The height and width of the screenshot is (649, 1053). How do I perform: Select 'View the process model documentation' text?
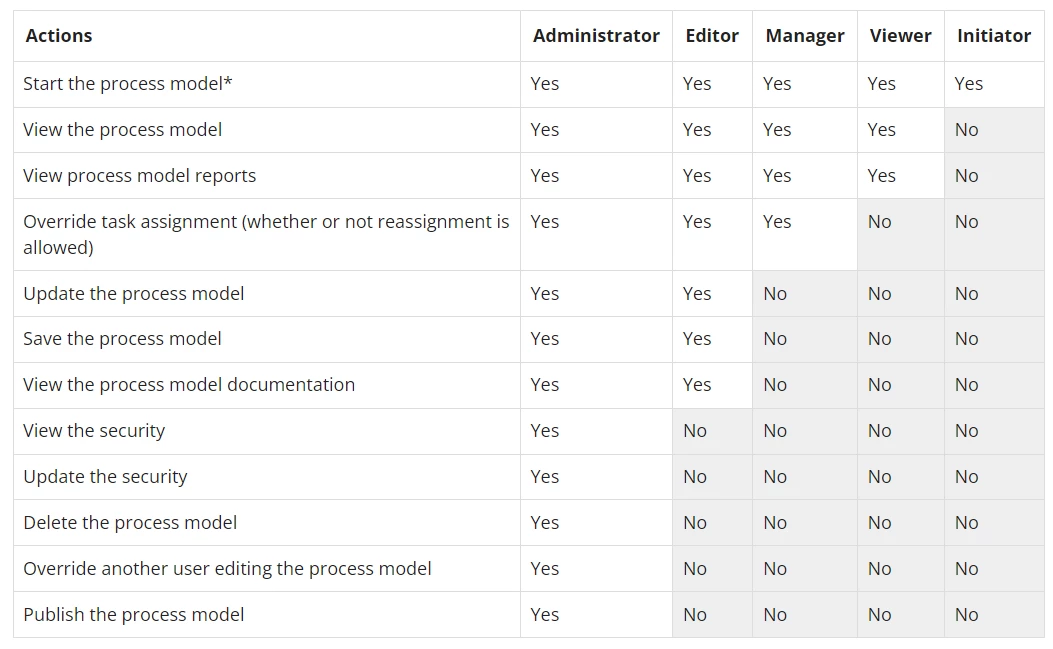(x=189, y=384)
